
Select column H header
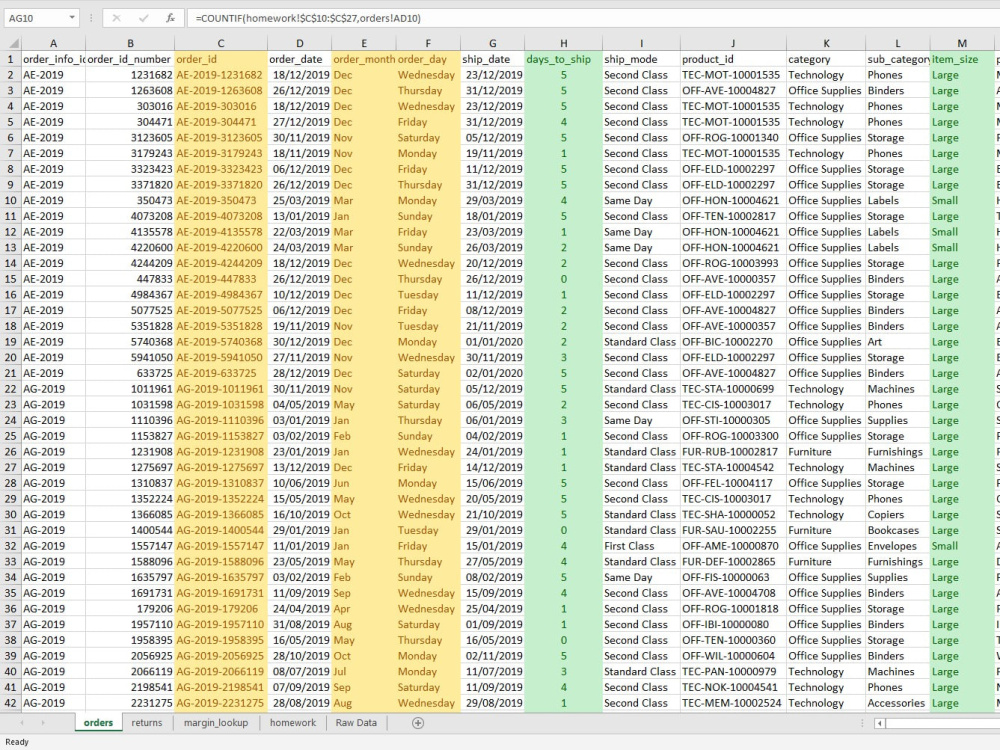tap(563, 43)
